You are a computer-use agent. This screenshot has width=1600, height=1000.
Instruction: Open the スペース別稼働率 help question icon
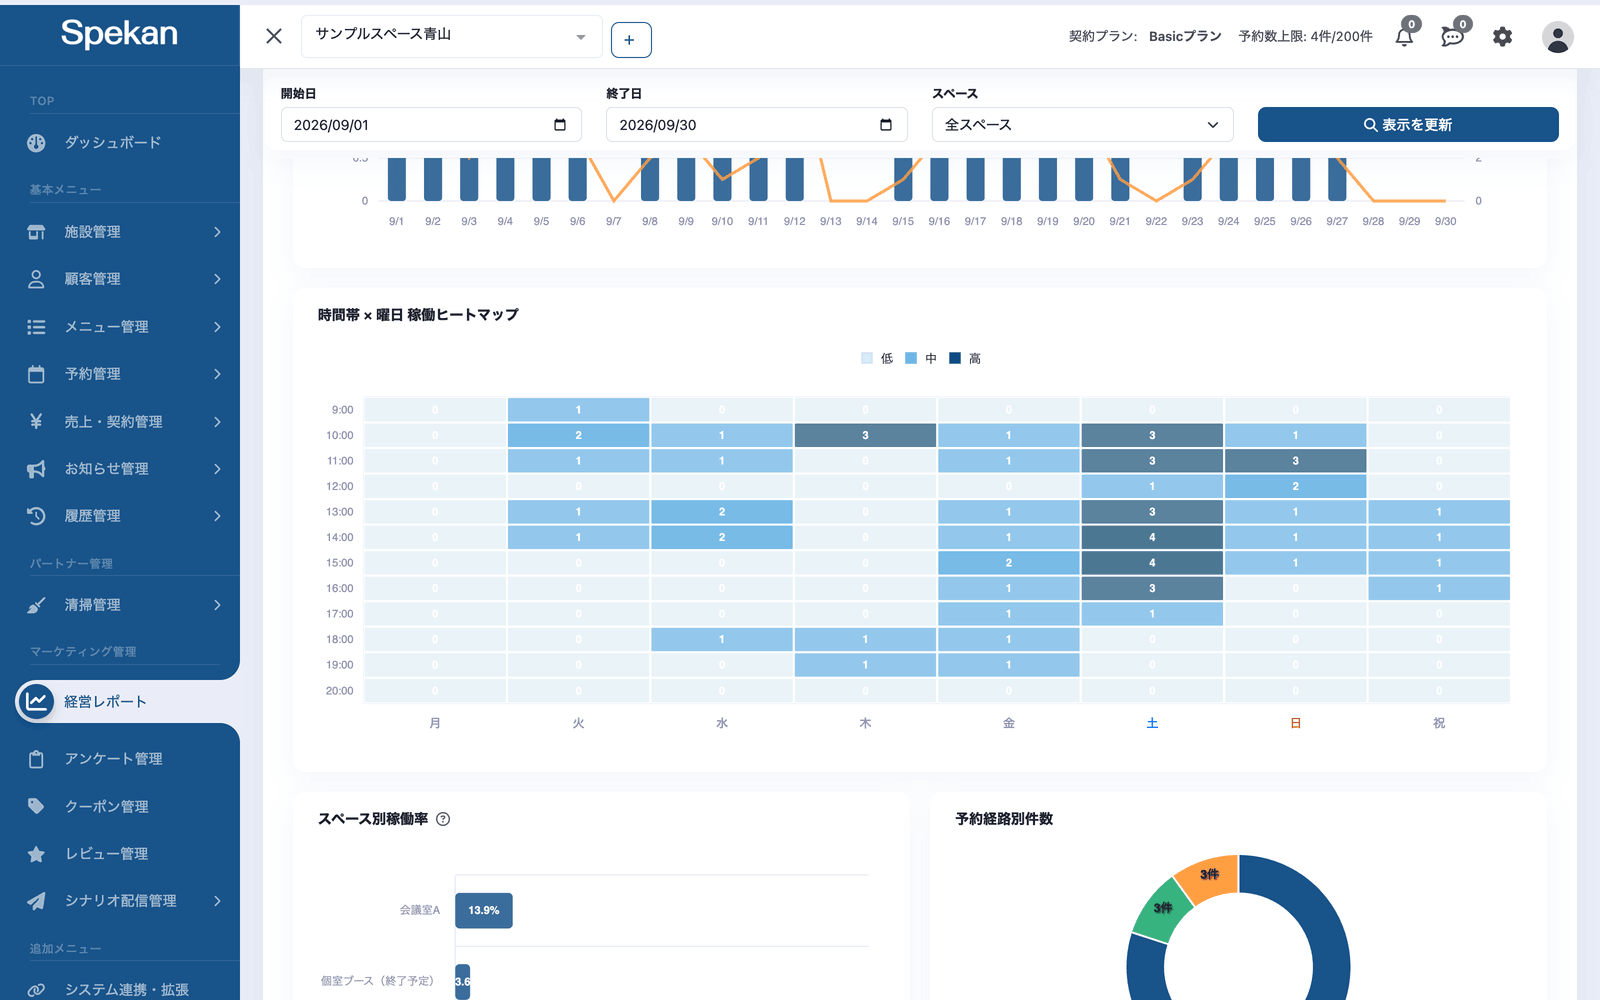coord(443,819)
